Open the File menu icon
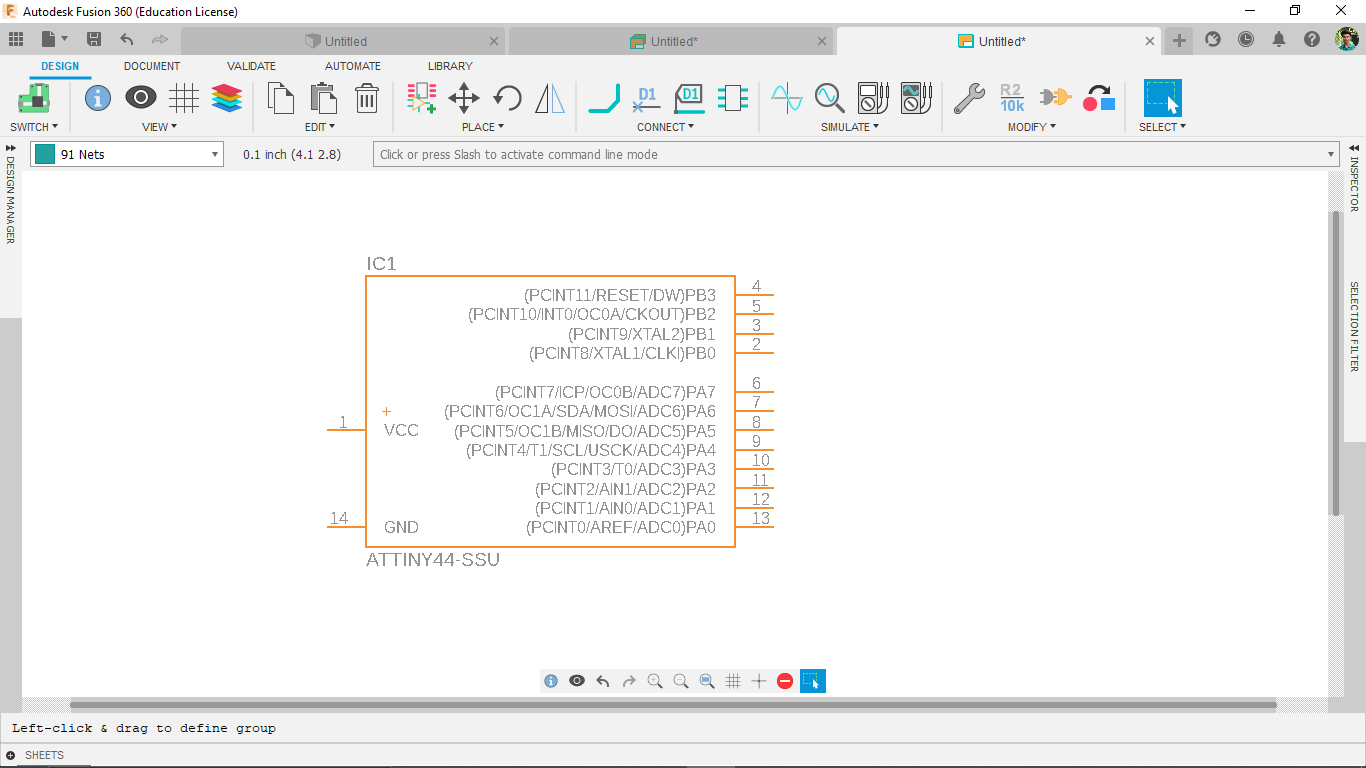The height and width of the screenshot is (768, 1366). pyautogui.click(x=54, y=39)
